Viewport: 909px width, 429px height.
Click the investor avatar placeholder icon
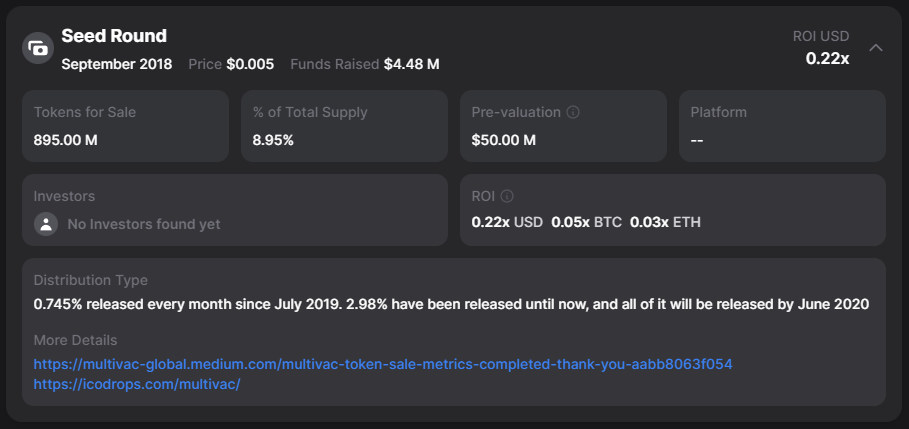(x=46, y=224)
